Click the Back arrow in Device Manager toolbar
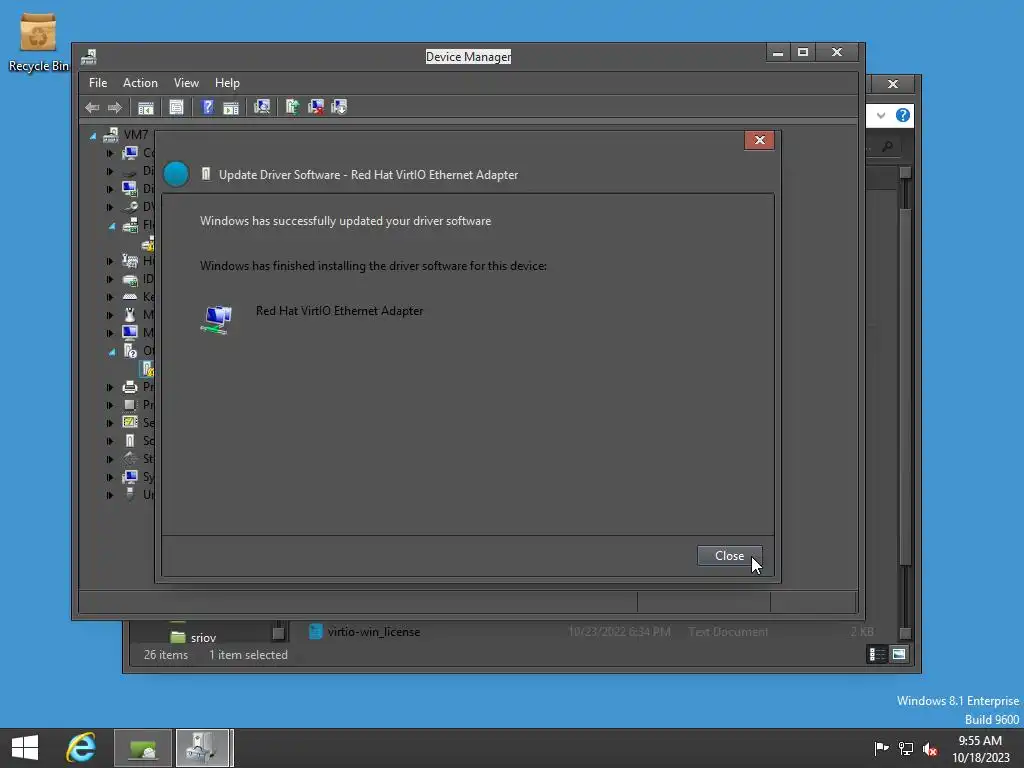The width and height of the screenshot is (1024, 768). coord(92,107)
